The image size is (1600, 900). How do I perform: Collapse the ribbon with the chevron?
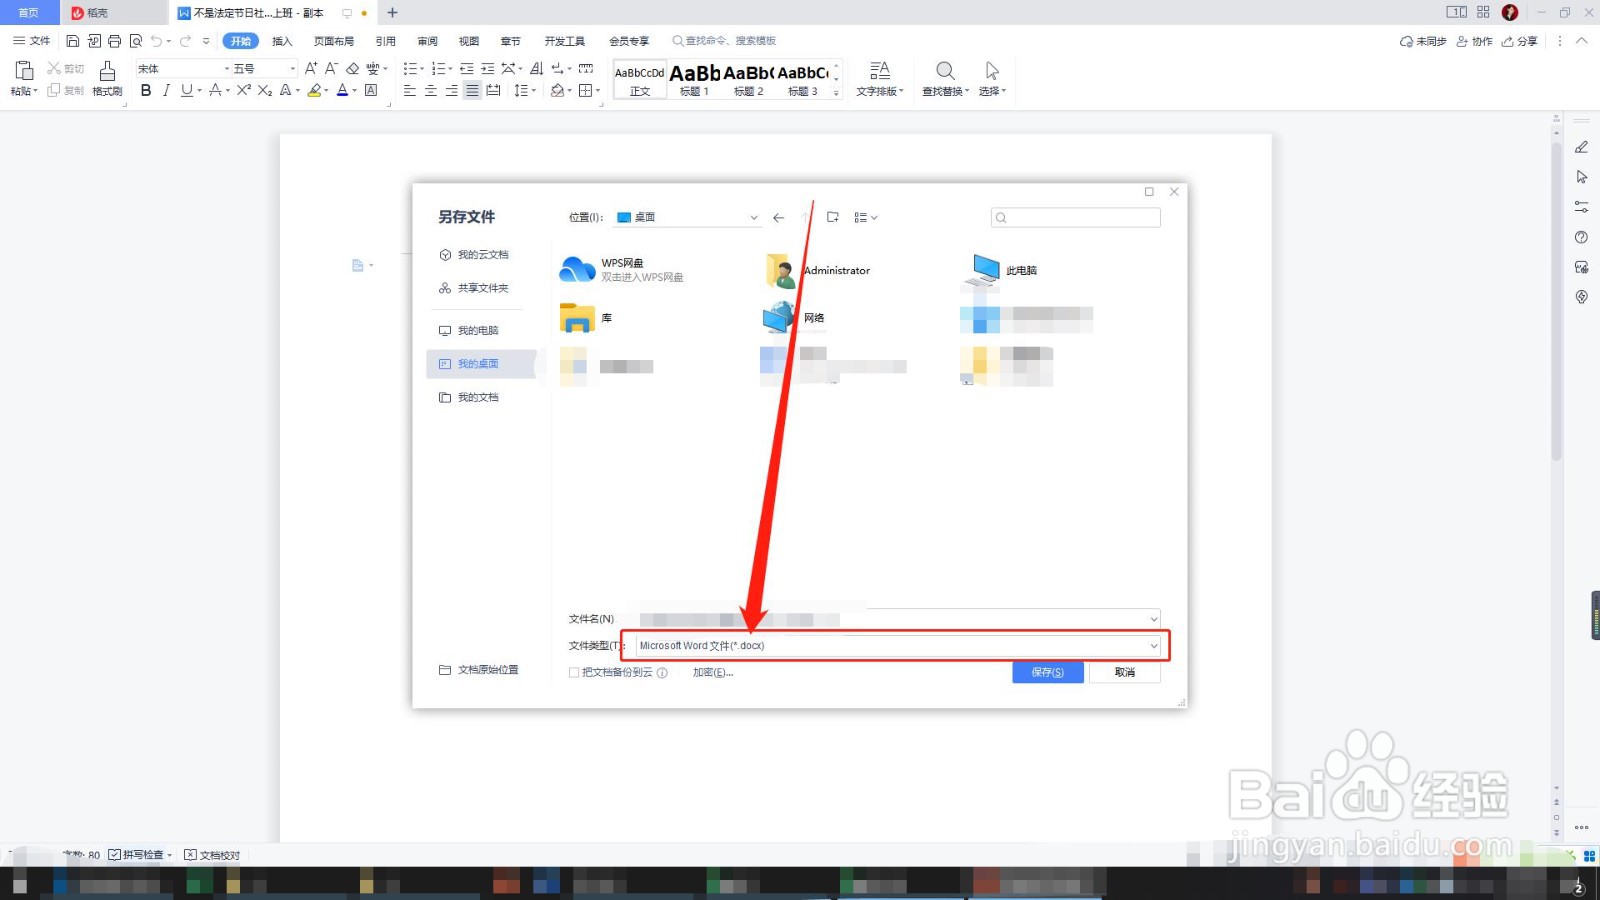[x=1581, y=41]
